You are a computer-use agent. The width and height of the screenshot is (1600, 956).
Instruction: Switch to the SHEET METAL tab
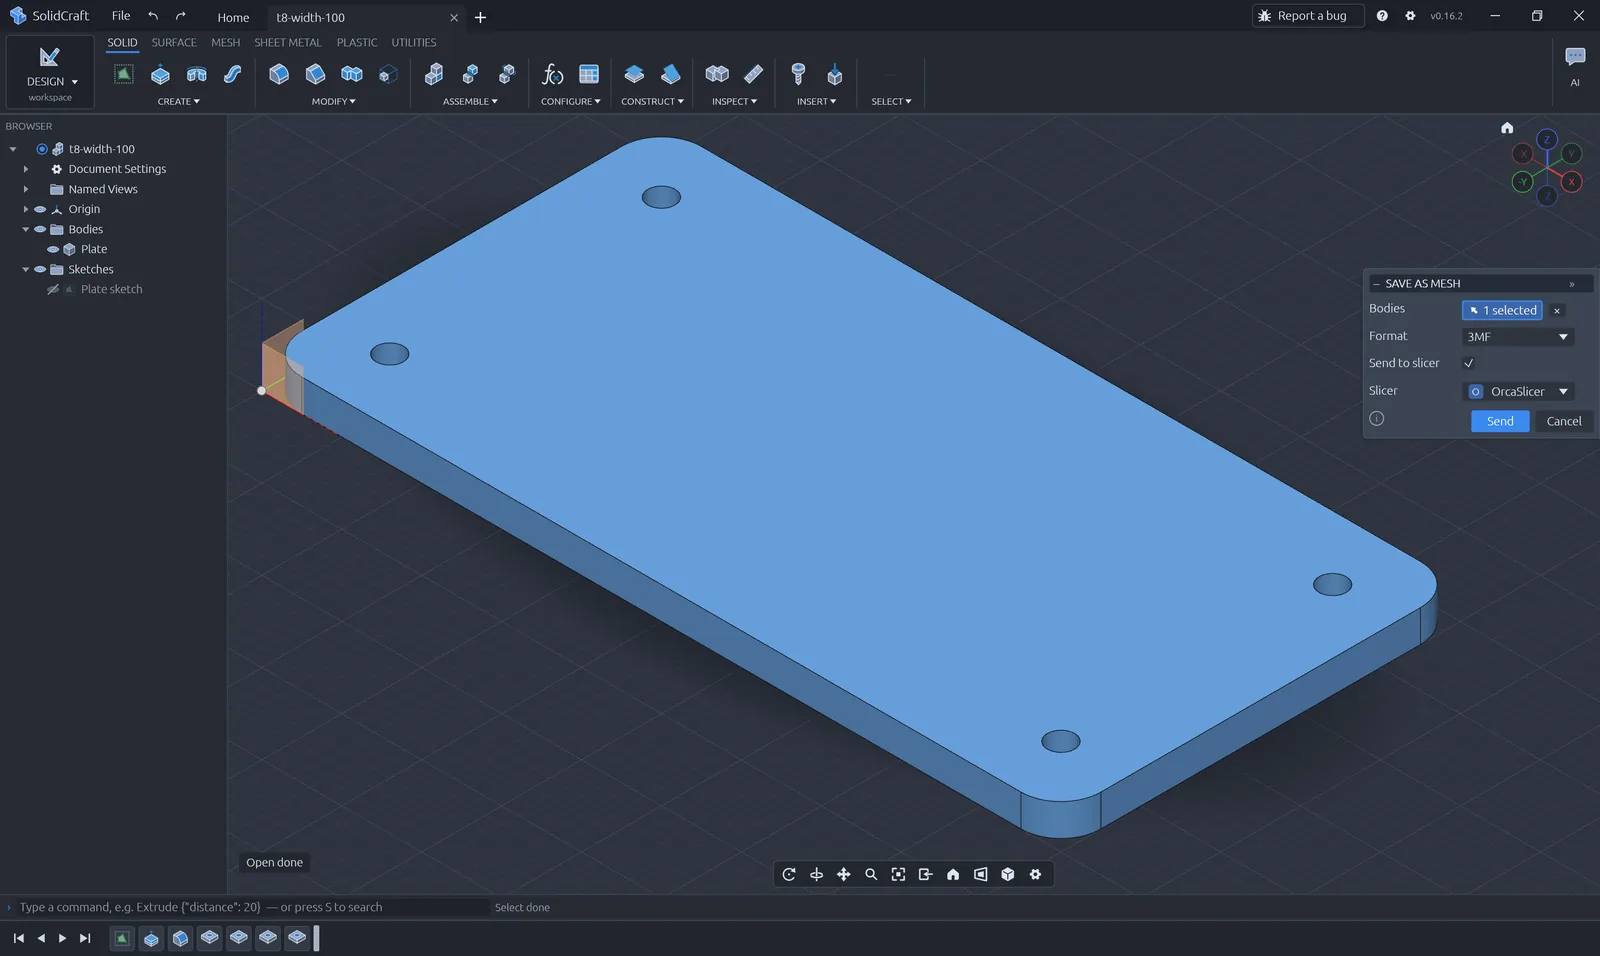point(287,42)
